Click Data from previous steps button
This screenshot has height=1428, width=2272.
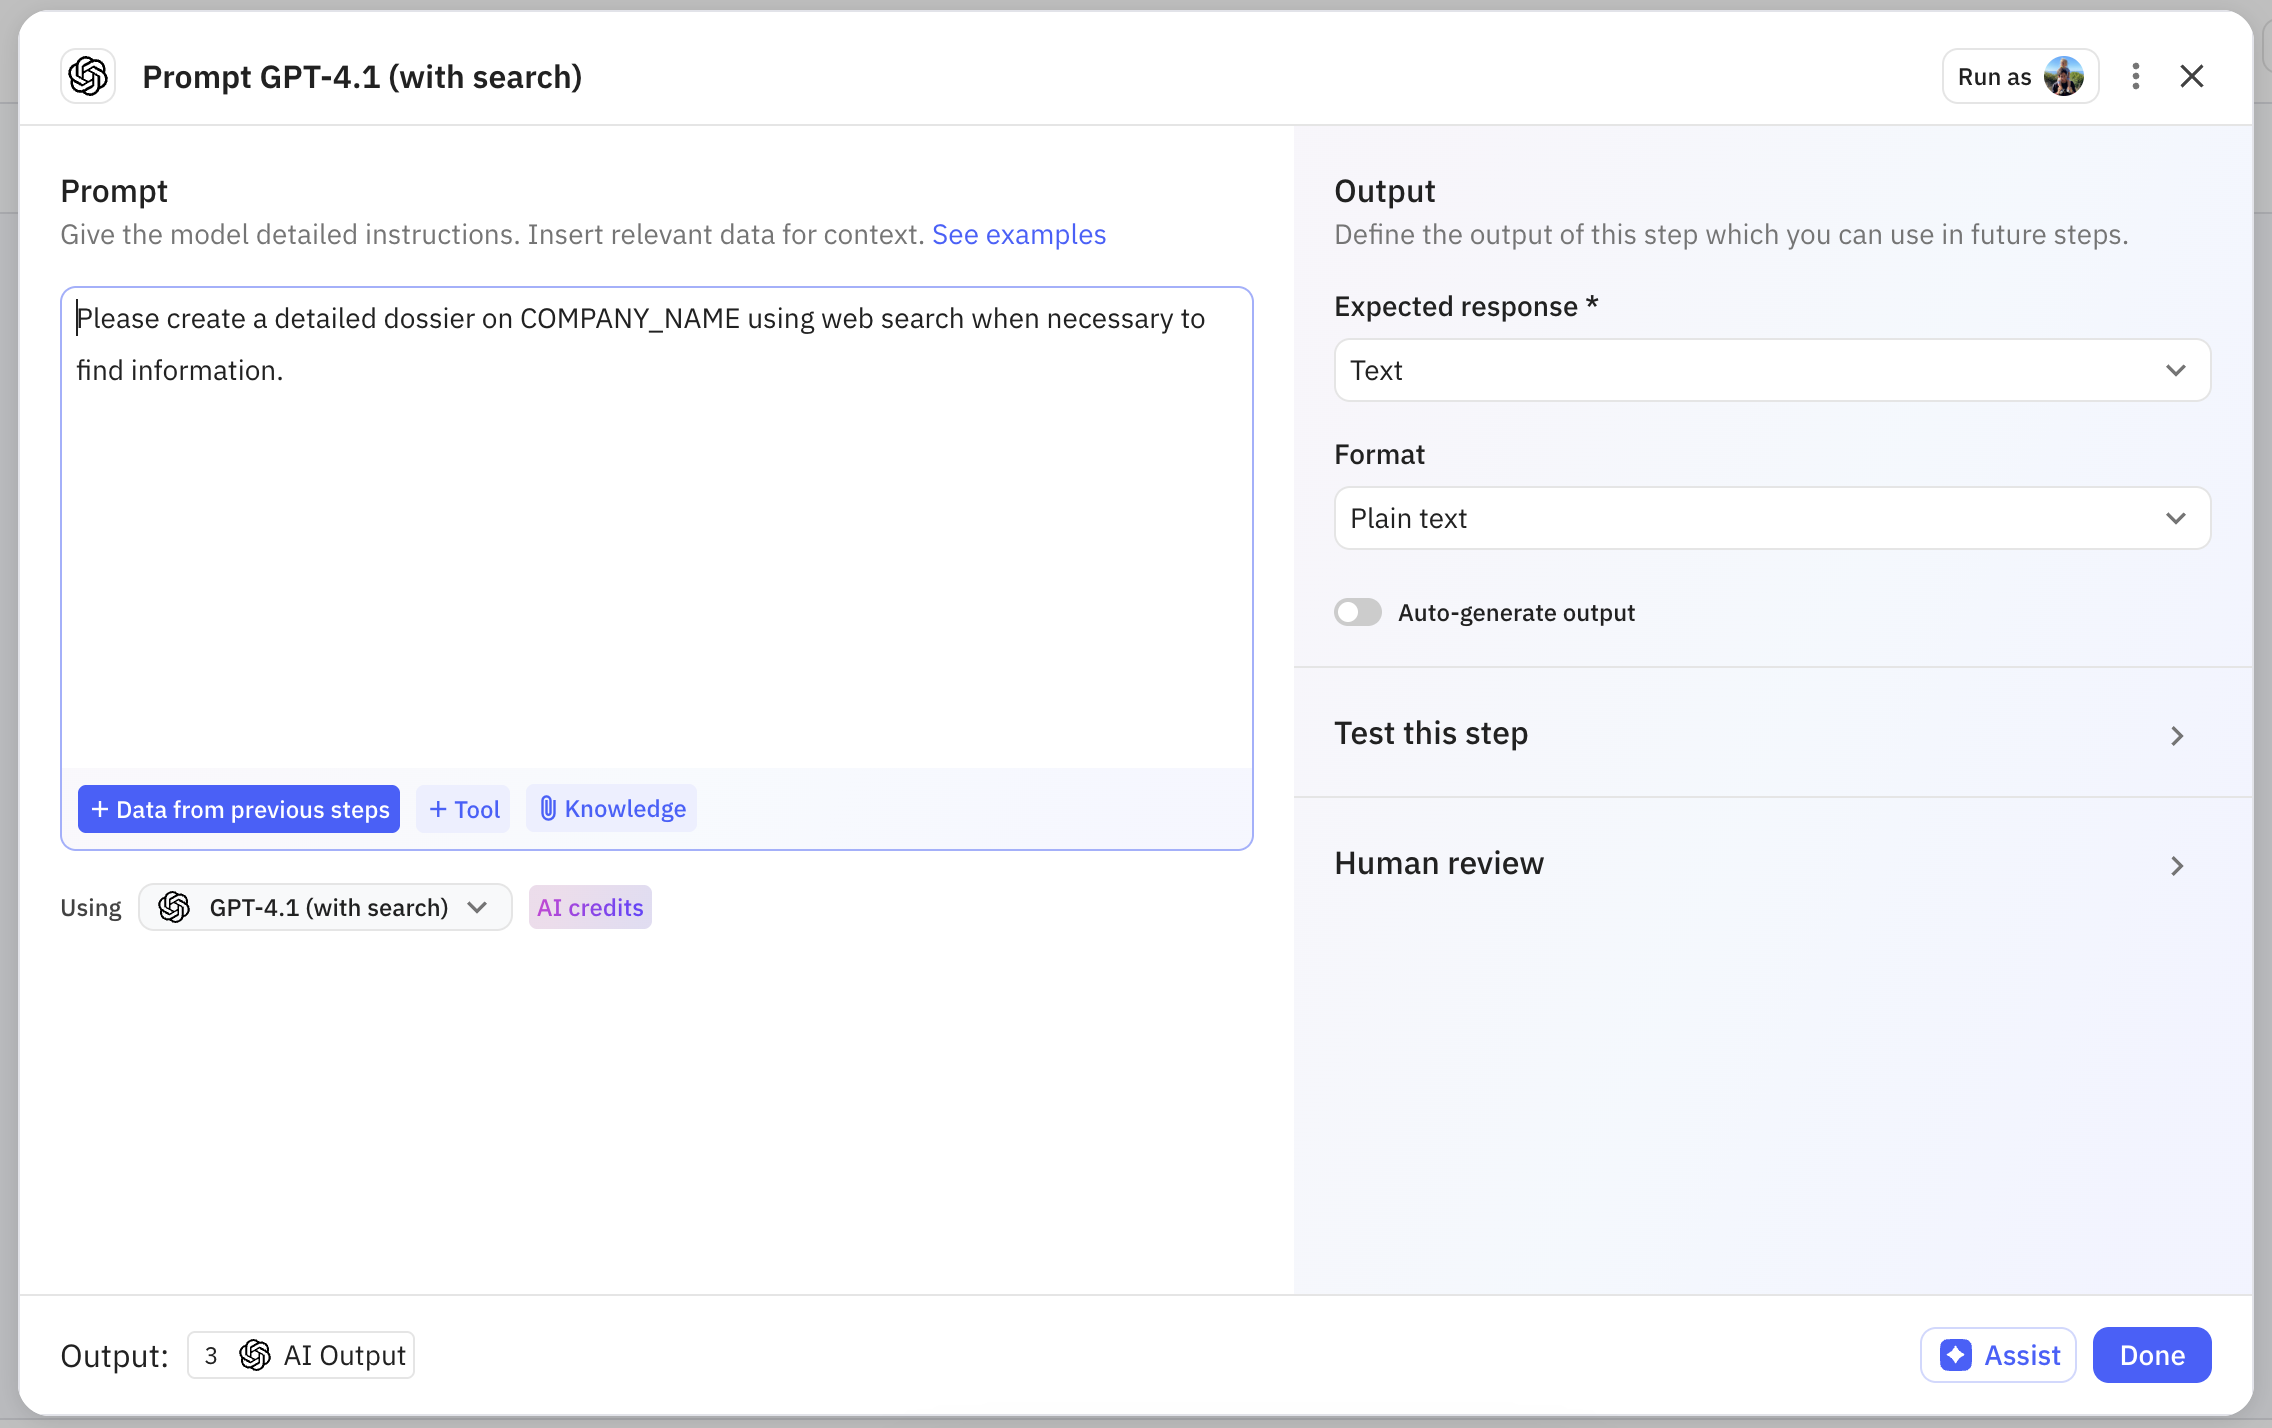239,809
